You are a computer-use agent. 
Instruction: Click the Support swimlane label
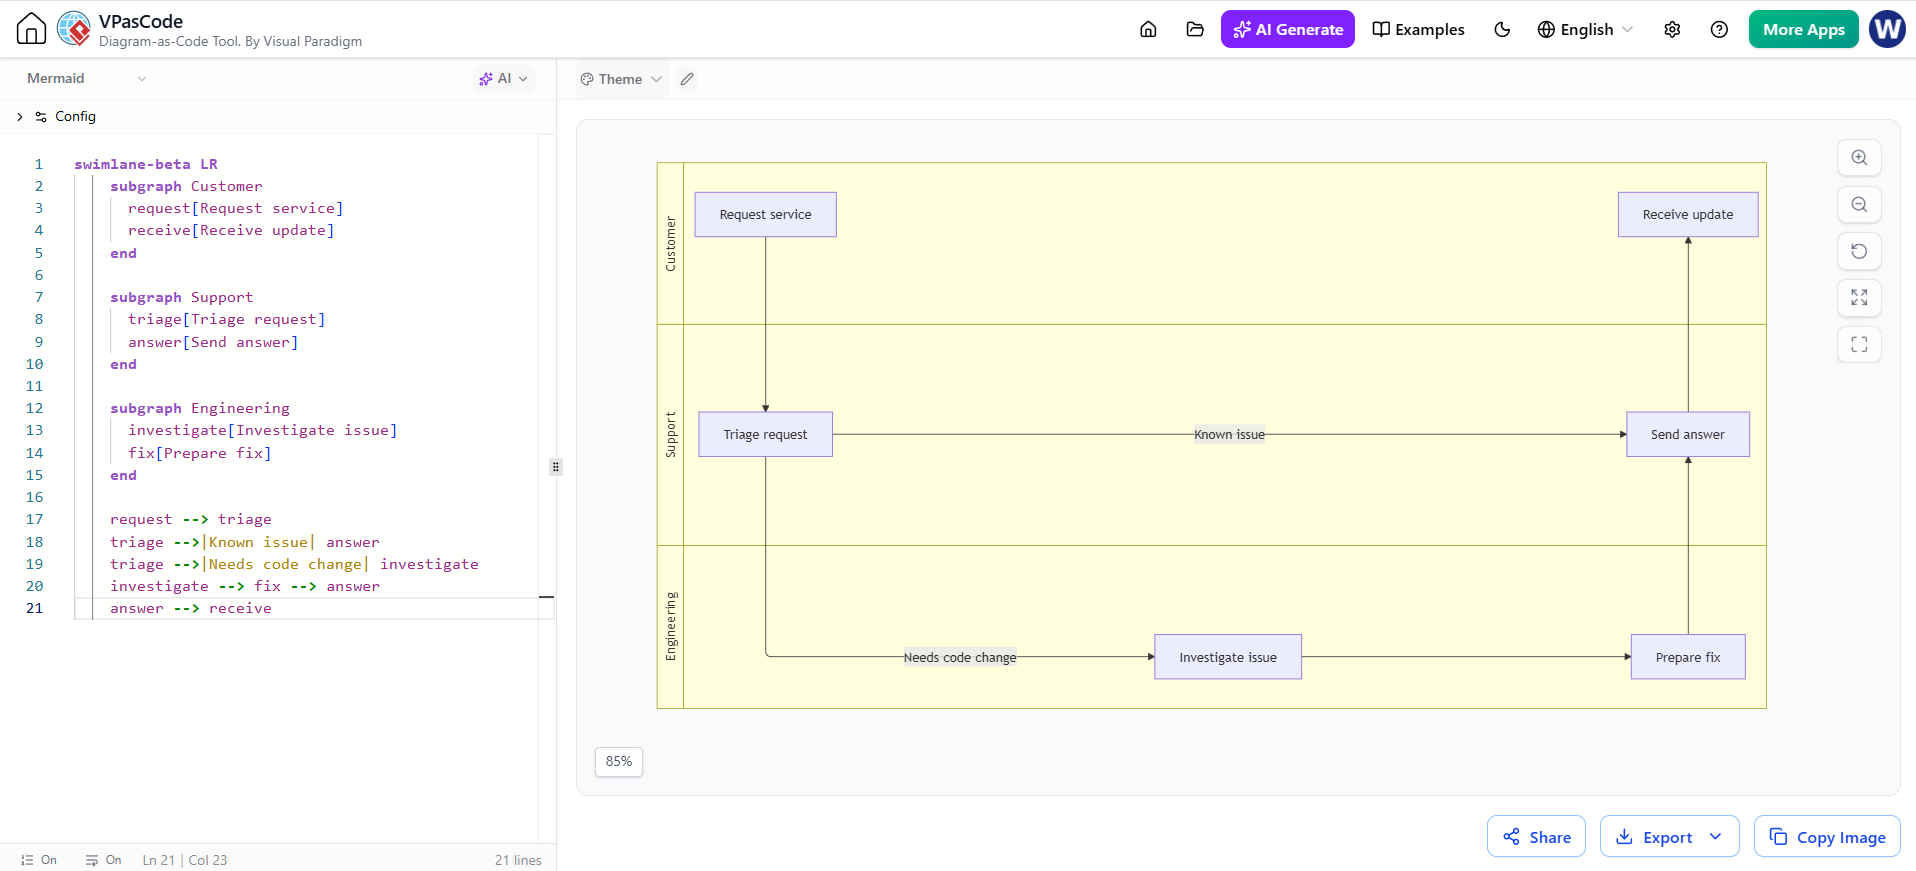pyautogui.click(x=671, y=435)
